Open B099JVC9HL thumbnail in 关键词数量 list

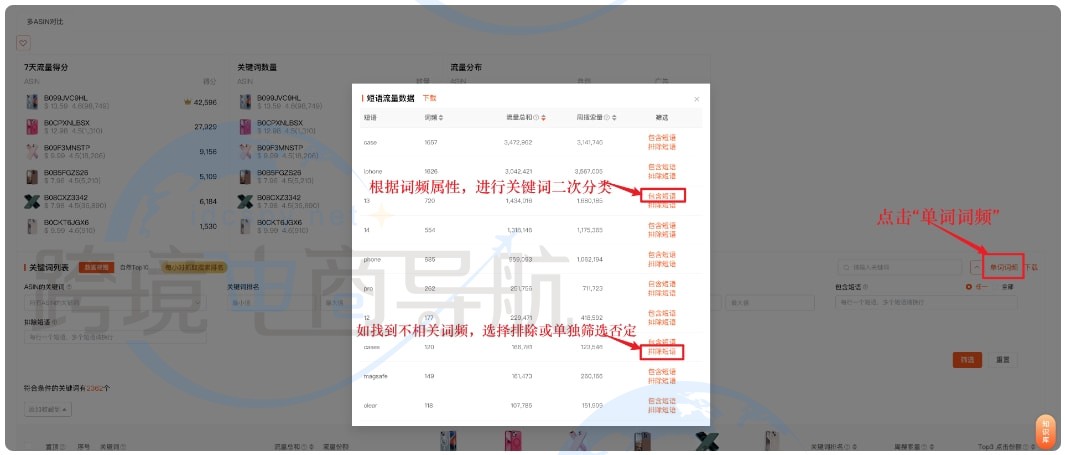[246, 102]
